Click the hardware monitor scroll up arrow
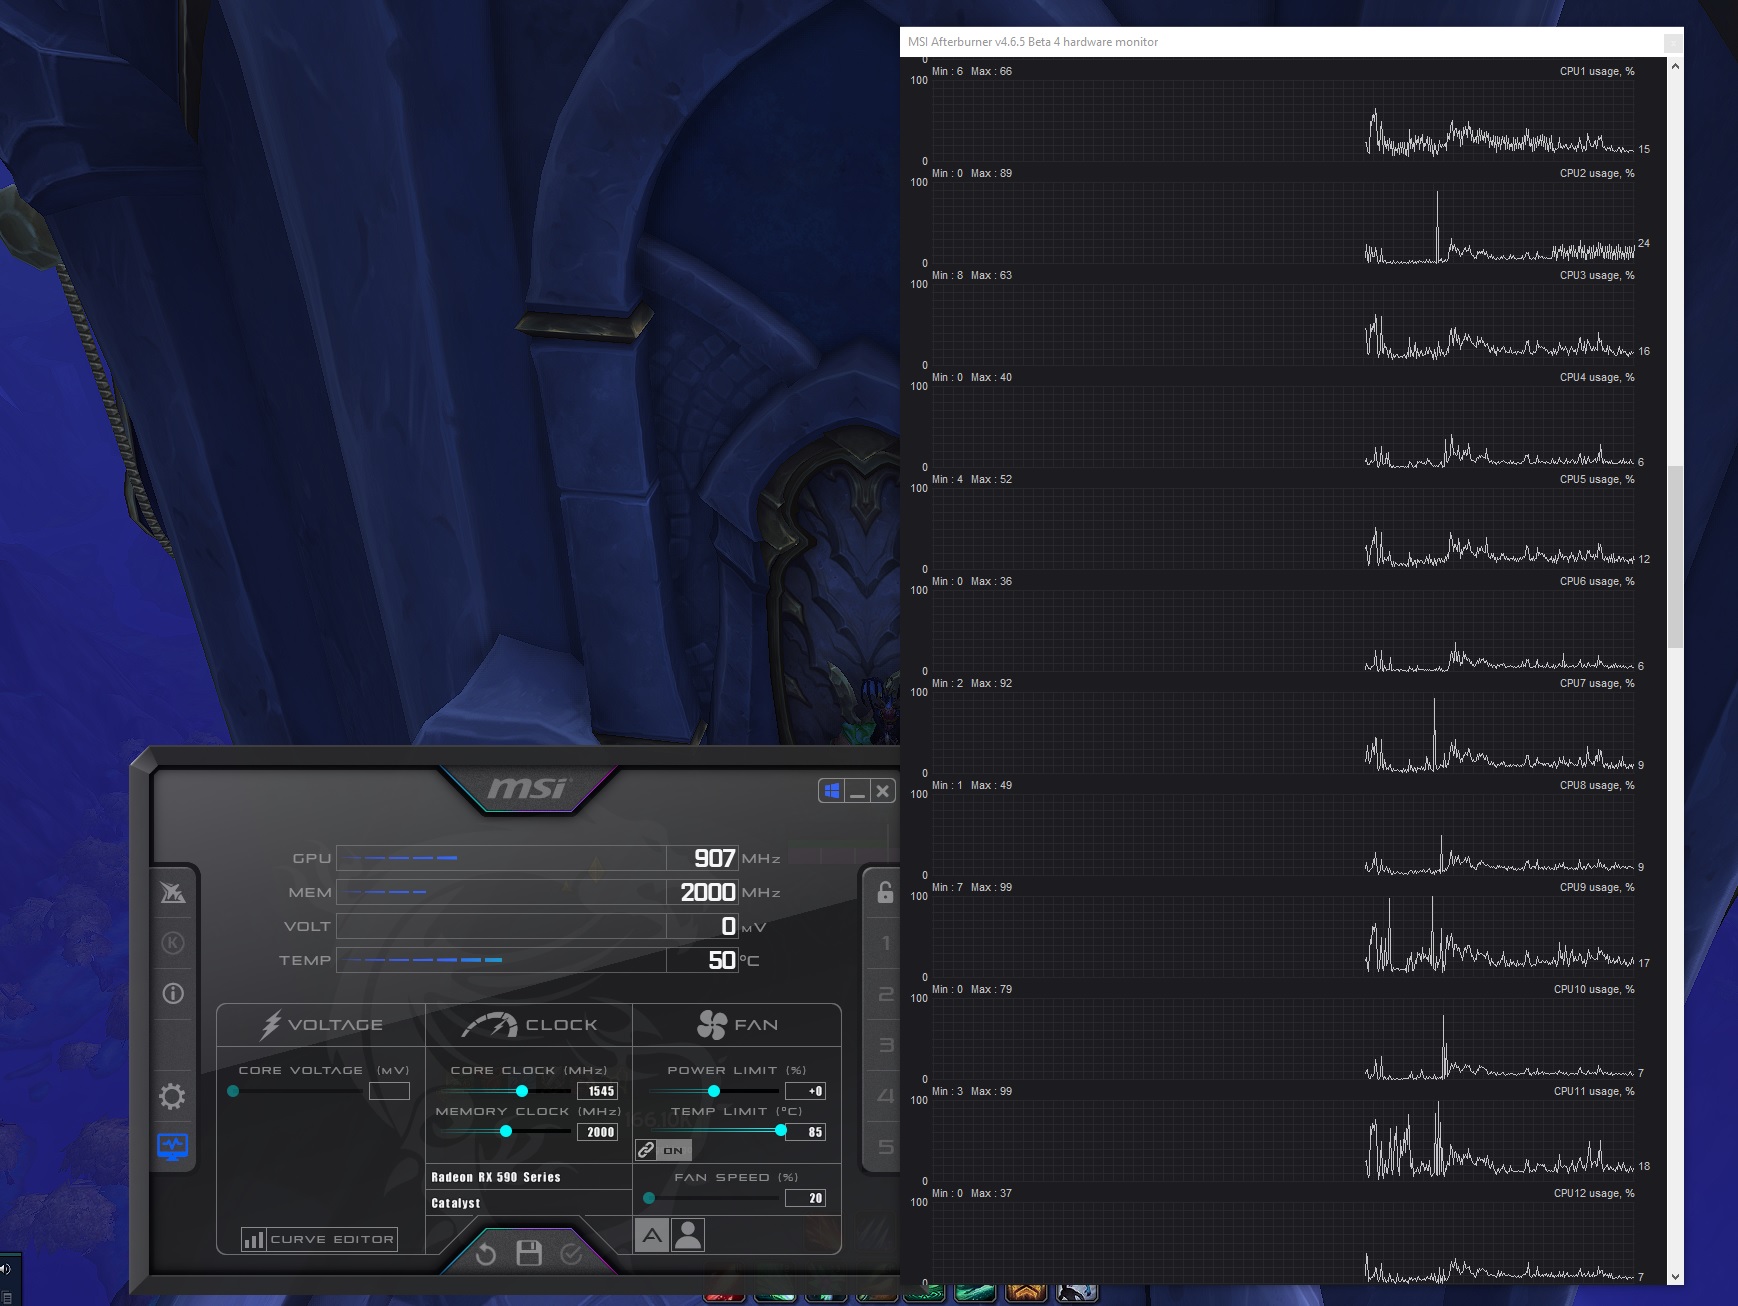The height and width of the screenshot is (1306, 1738). 1675,66
